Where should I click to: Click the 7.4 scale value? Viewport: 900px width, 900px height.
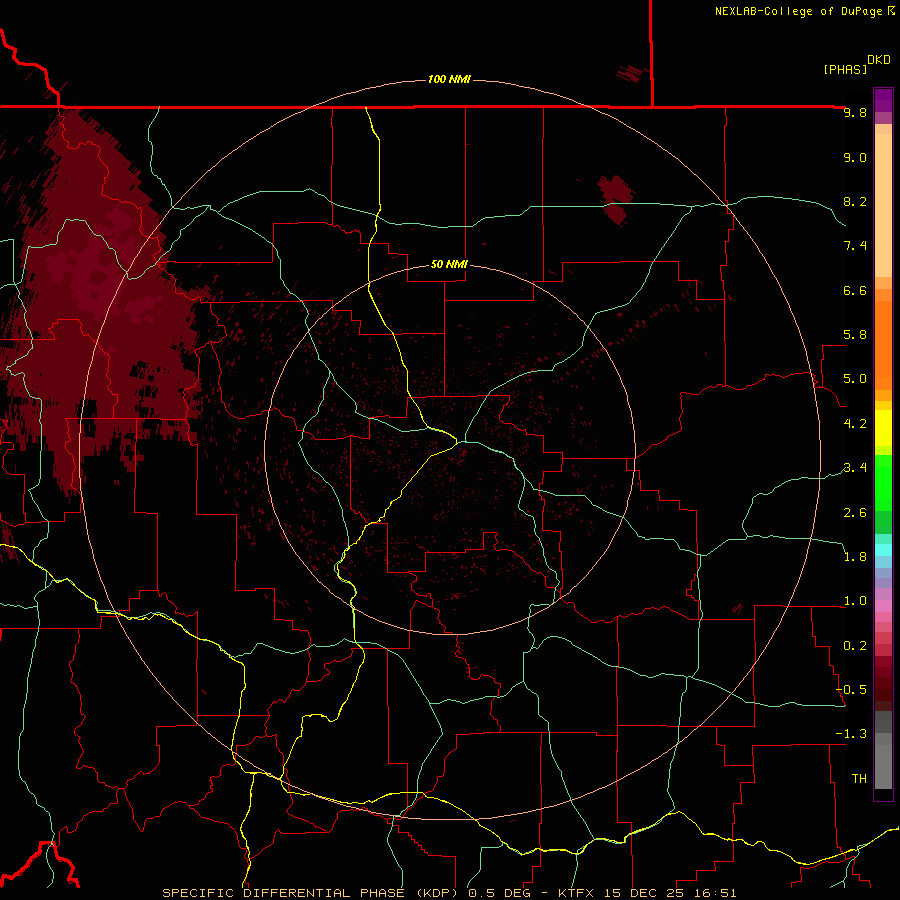point(855,246)
